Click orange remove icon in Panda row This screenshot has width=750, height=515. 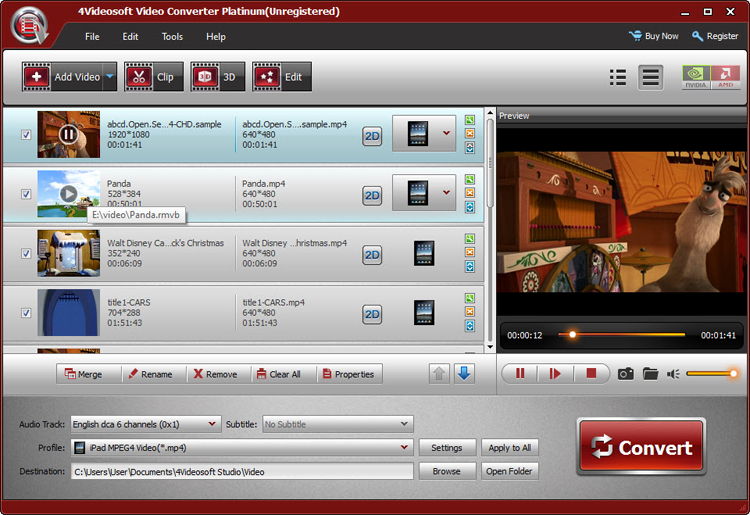point(470,193)
